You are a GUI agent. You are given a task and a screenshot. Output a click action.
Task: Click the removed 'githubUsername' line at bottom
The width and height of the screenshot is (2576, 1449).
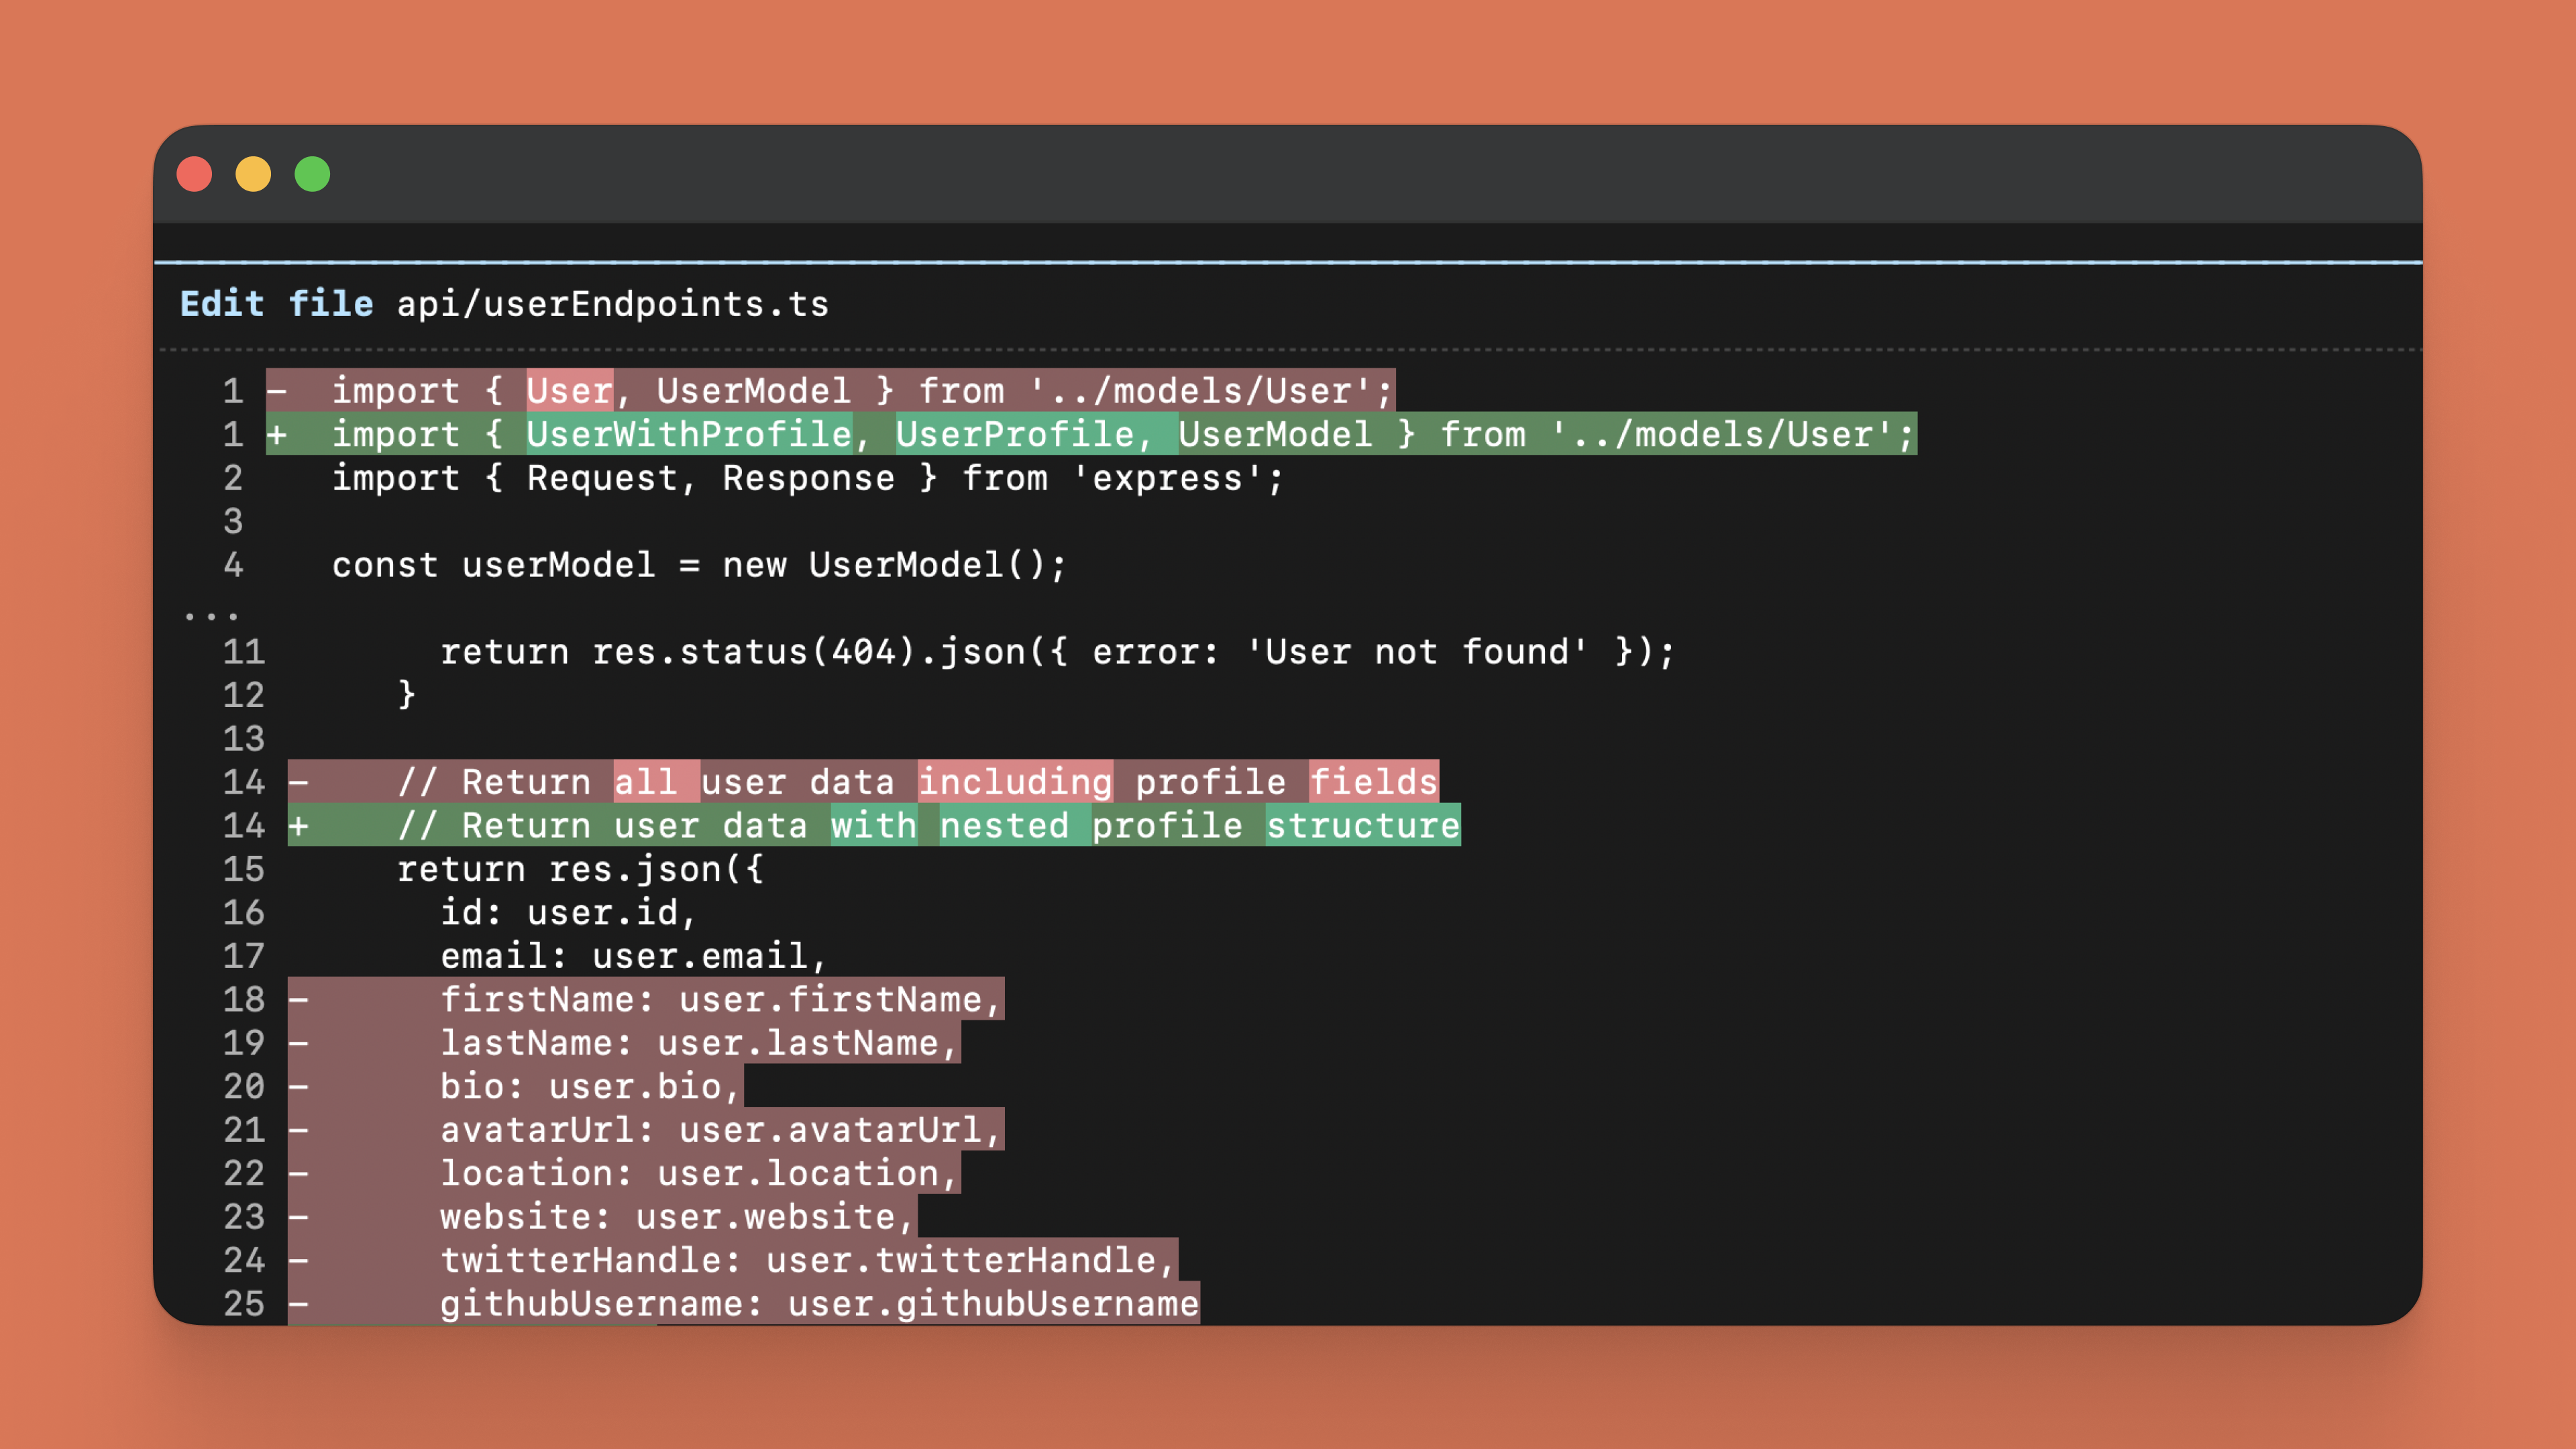pyautogui.click(x=818, y=1303)
